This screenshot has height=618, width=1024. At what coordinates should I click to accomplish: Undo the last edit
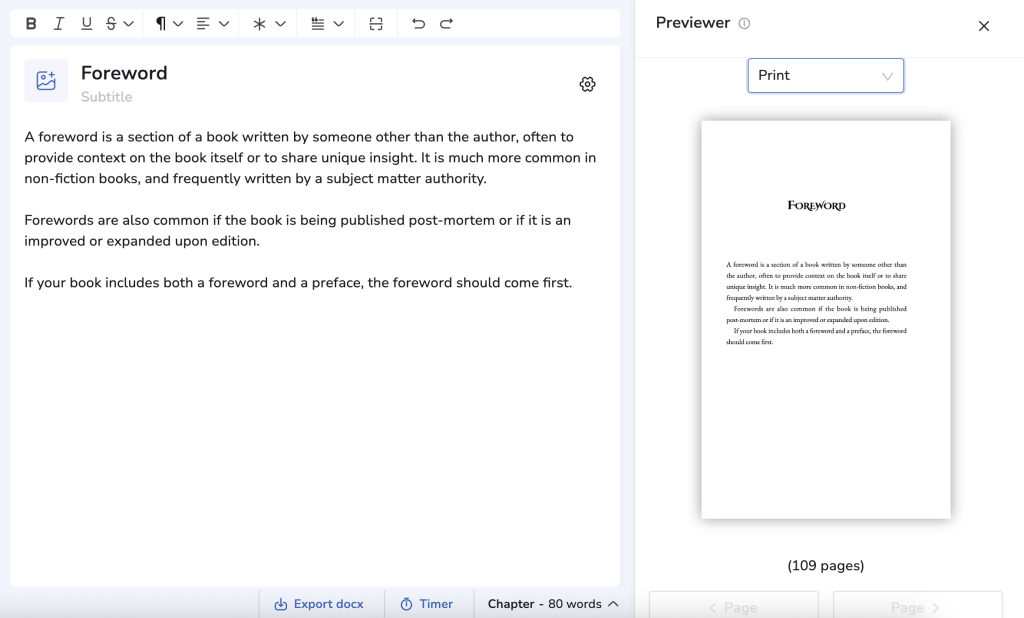click(x=418, y=24)
